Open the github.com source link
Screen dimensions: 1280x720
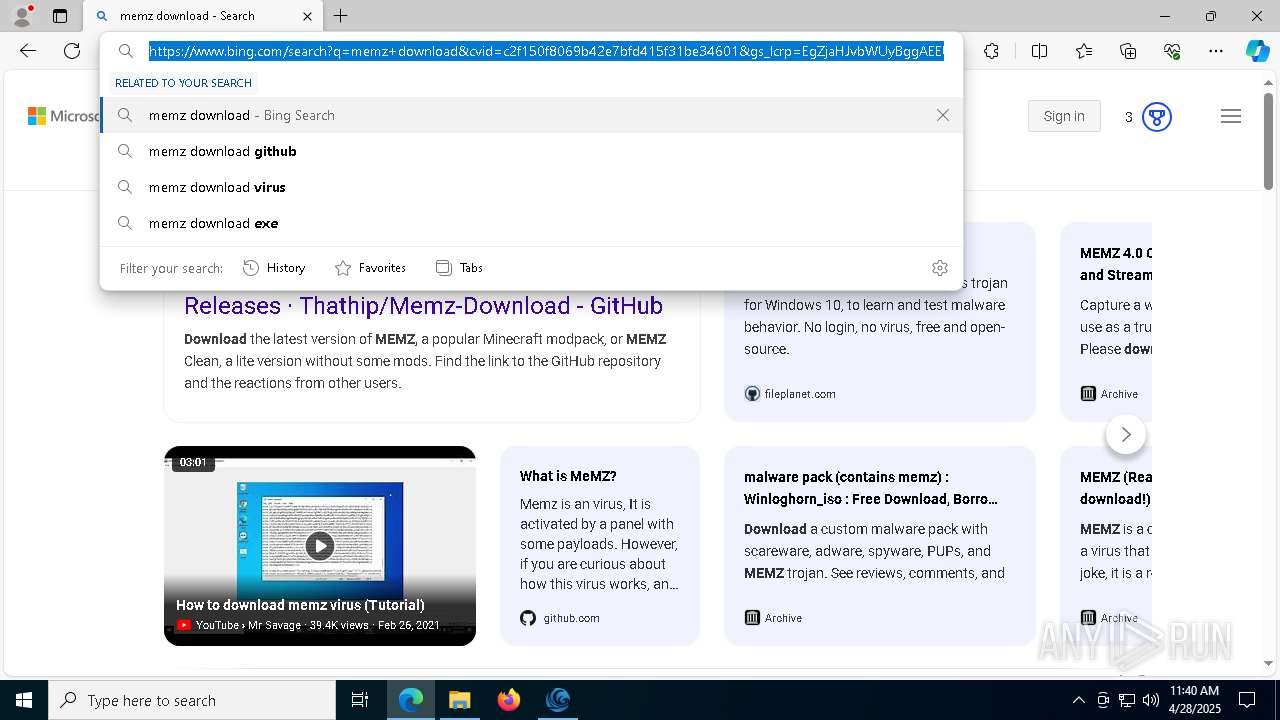click(560, 618)
